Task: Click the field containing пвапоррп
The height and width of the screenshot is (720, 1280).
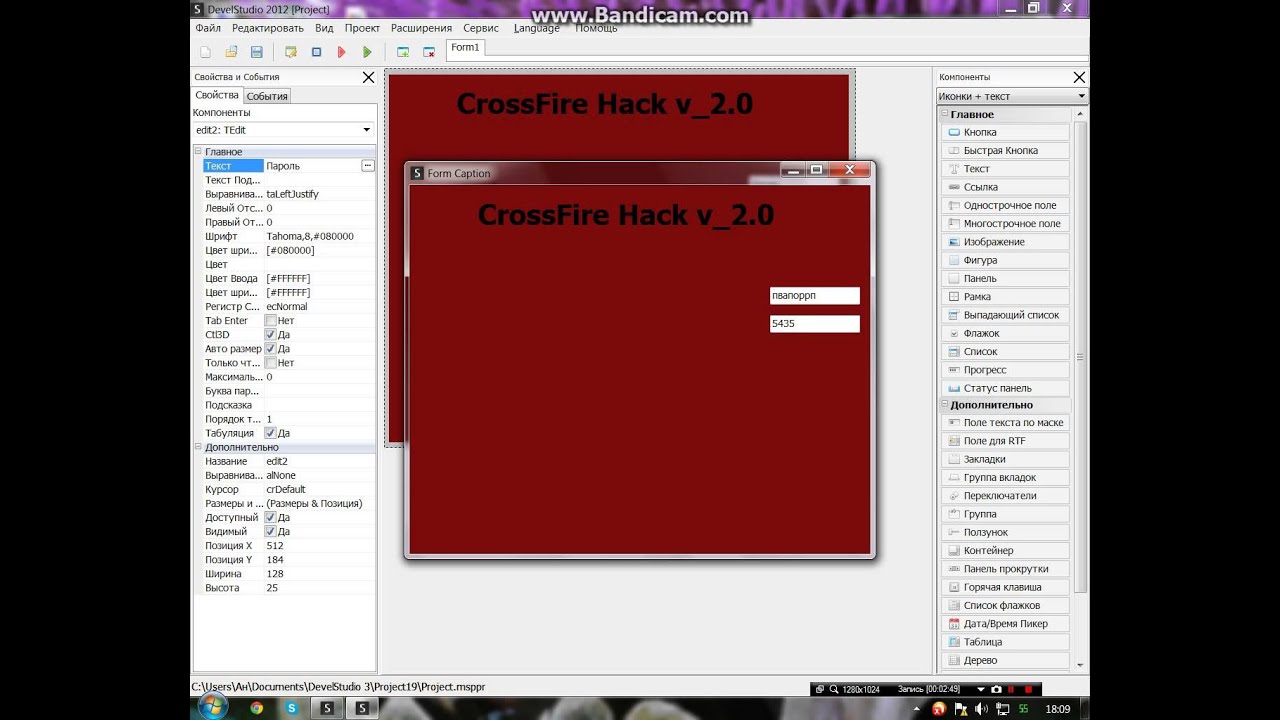Action: pos(815,296)
